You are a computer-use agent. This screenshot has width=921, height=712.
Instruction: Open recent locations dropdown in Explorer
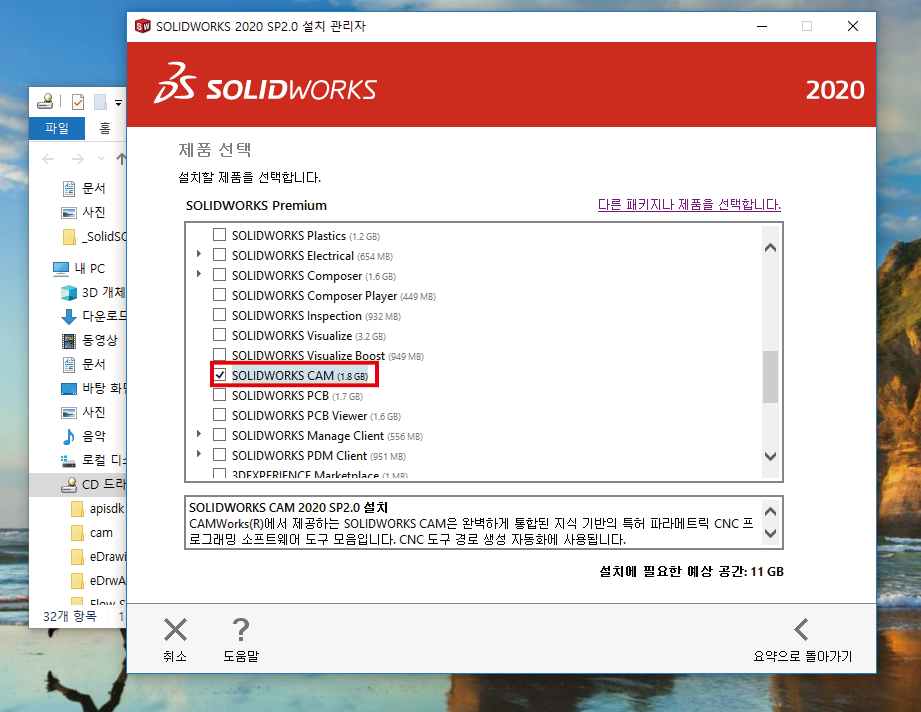click(x=101, y=159)
